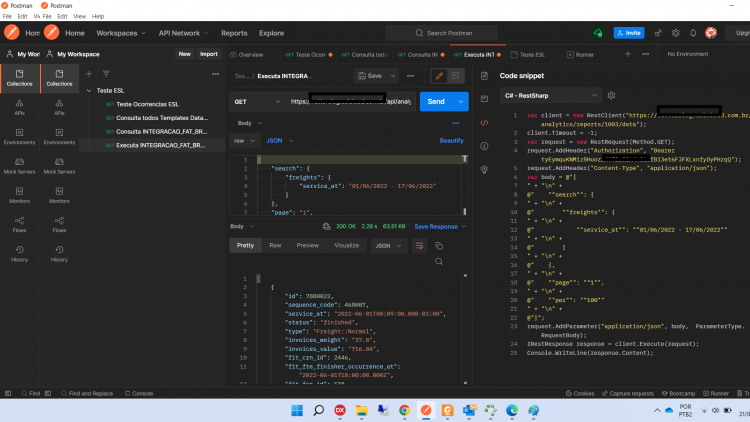Click the blue Send button
750x422 pixels.
436,101
